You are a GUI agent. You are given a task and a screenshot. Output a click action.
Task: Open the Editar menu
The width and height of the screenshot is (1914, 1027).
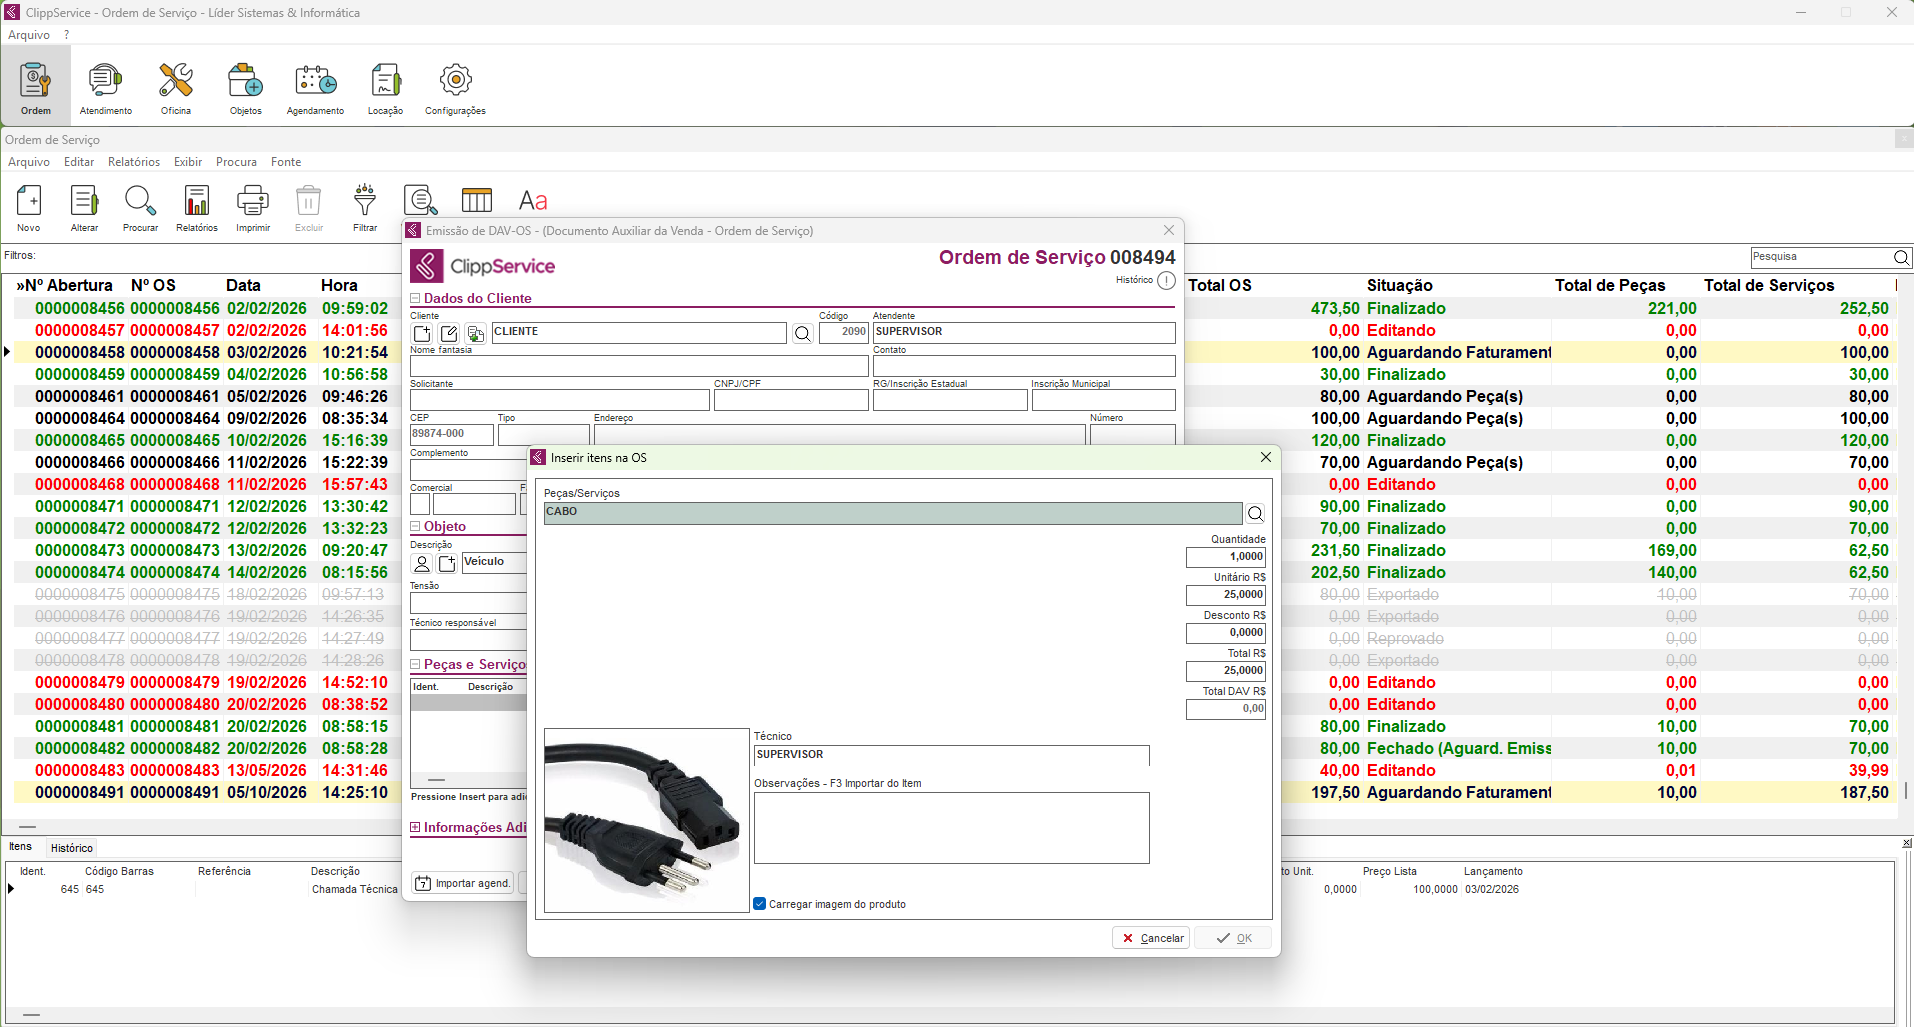tap(79, 162)
